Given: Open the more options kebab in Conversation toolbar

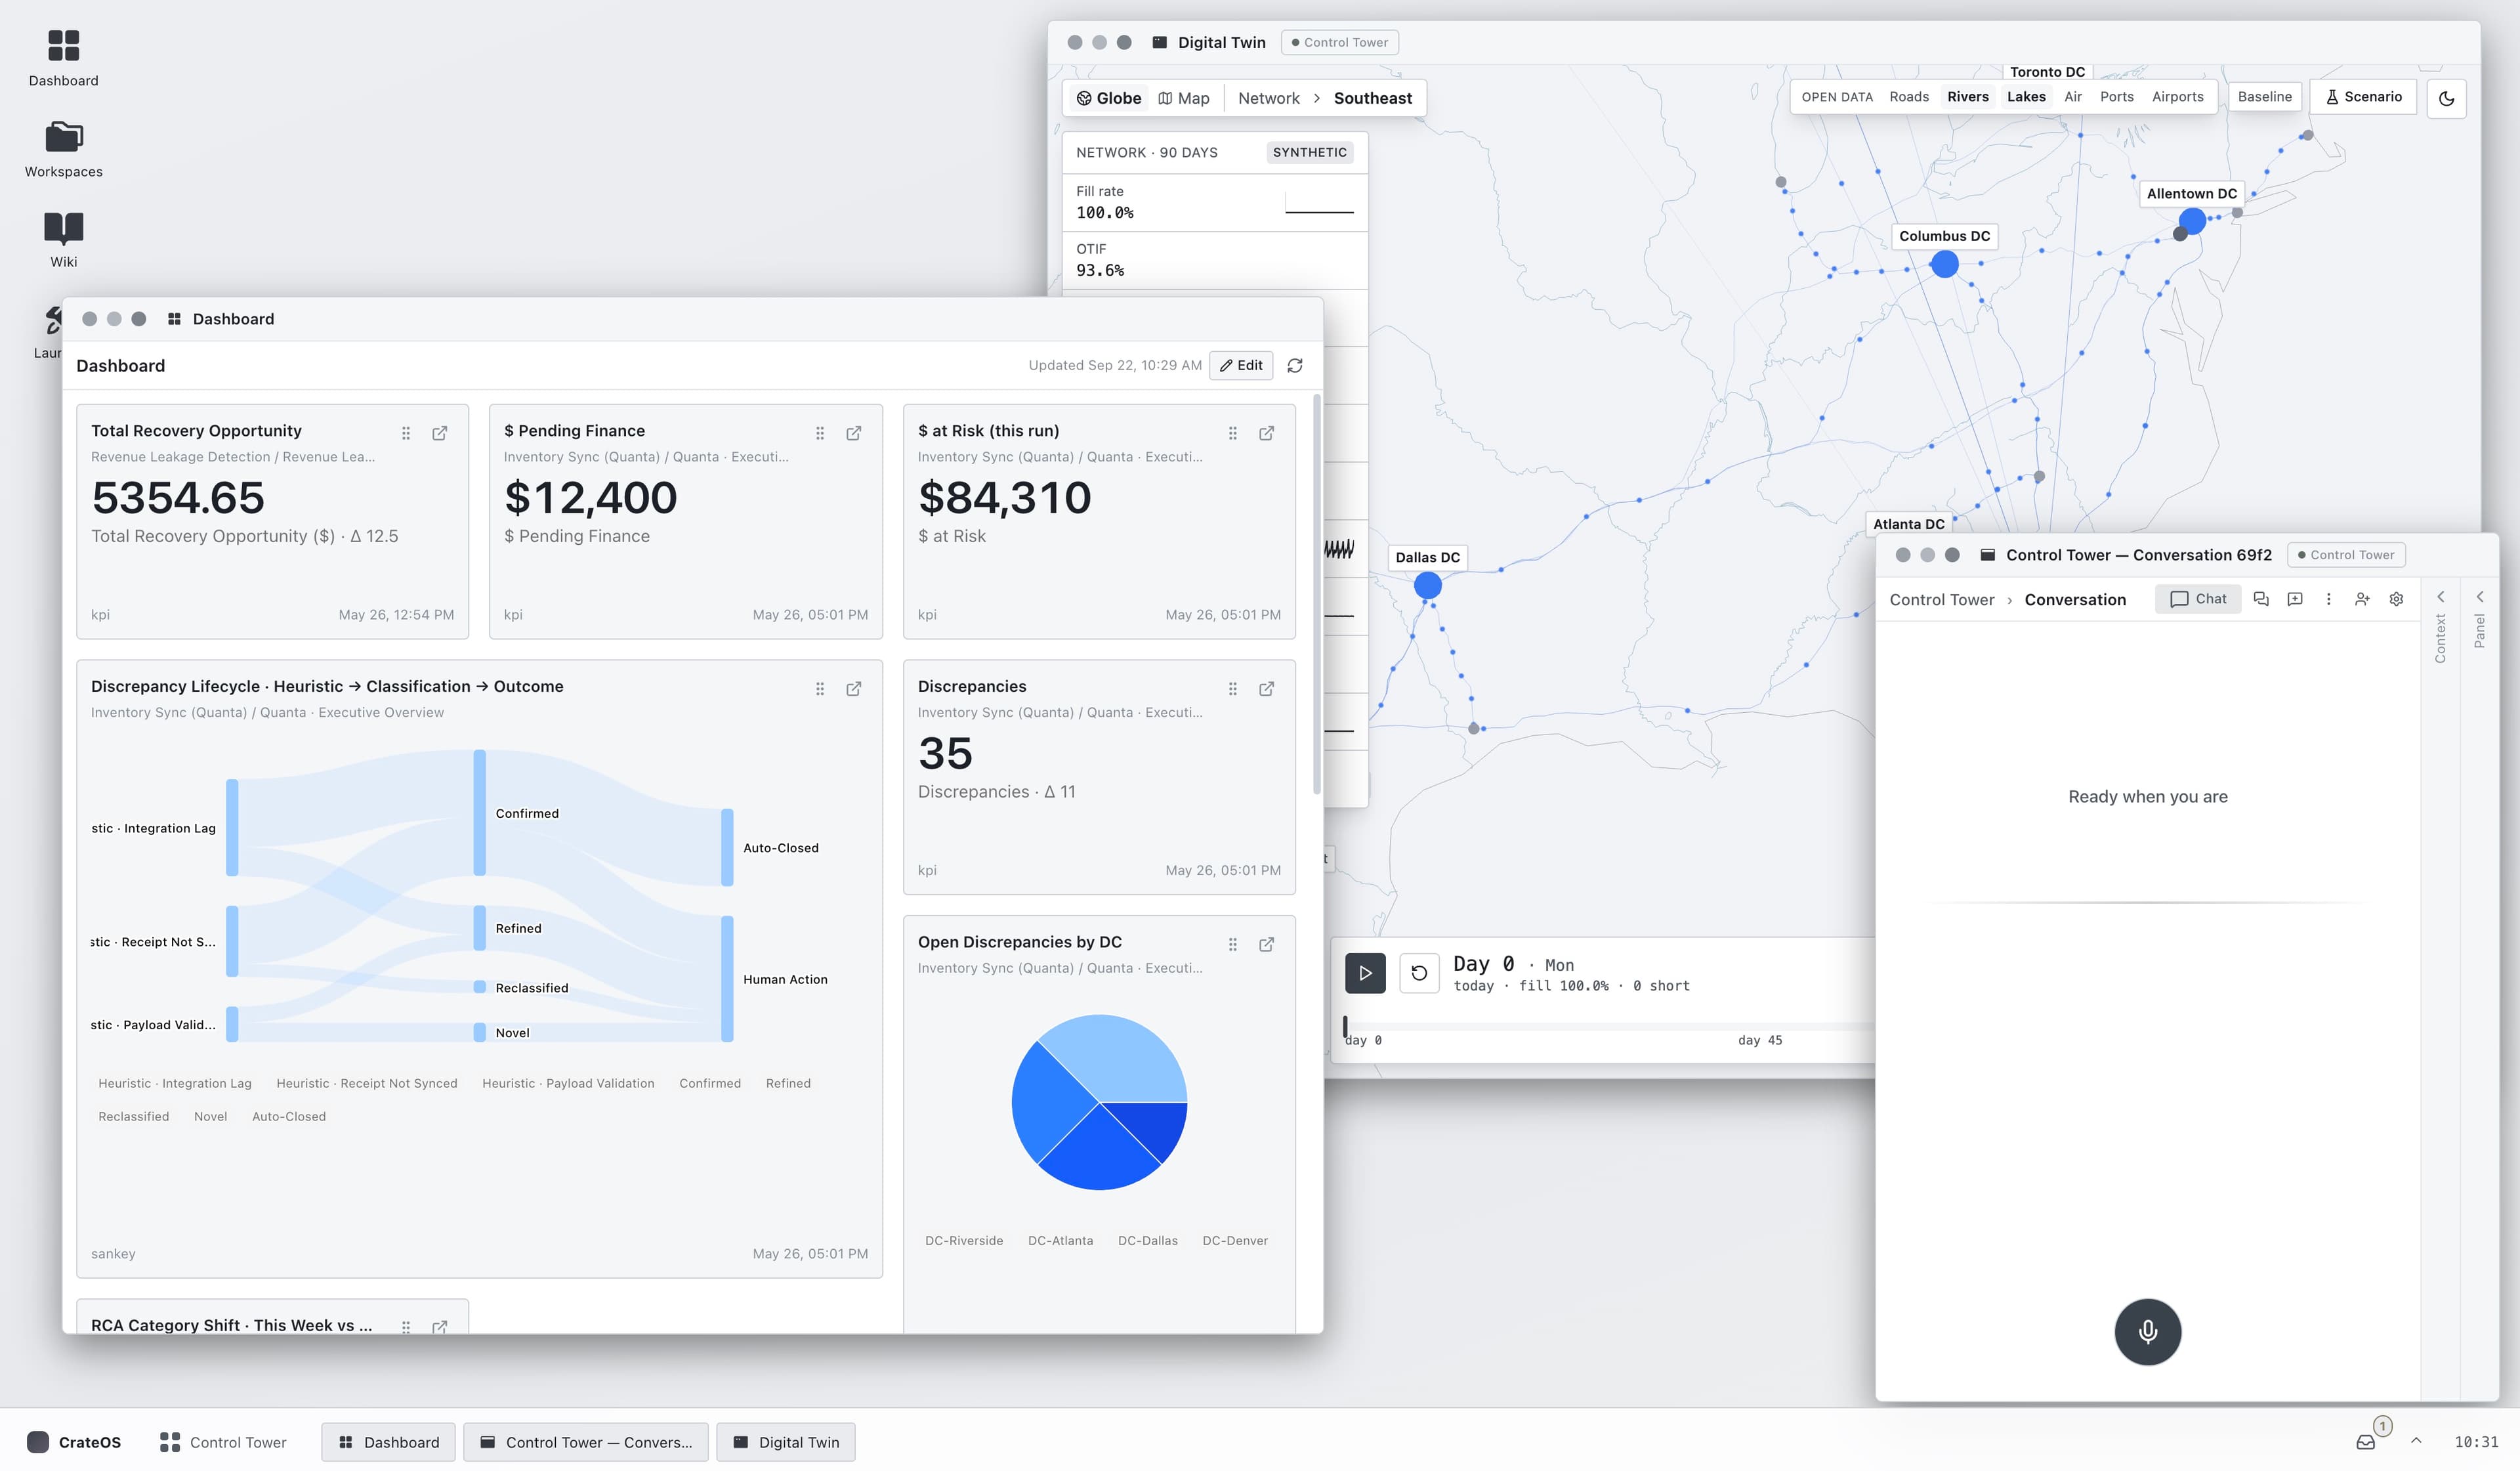Looking at the screenshot, I should 2328,599.
